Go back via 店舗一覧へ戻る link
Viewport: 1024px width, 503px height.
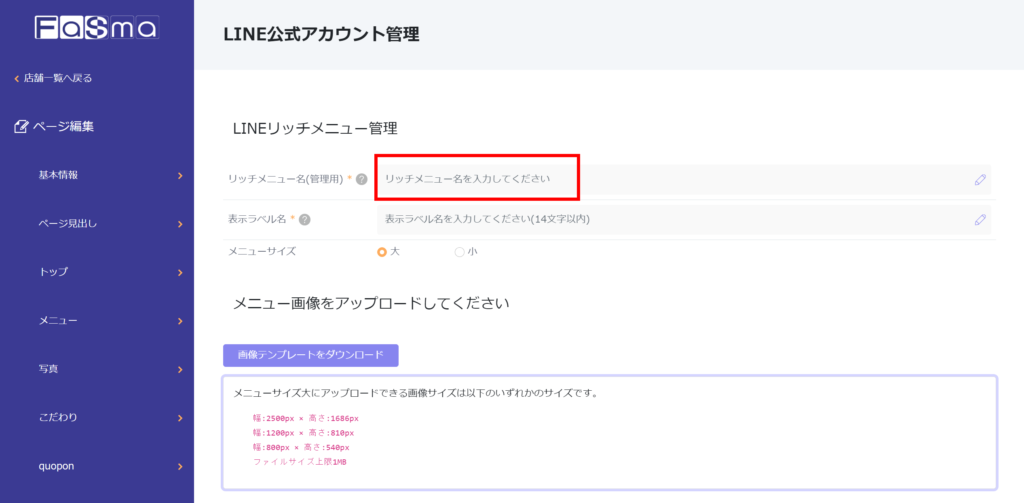pos(58,78)
